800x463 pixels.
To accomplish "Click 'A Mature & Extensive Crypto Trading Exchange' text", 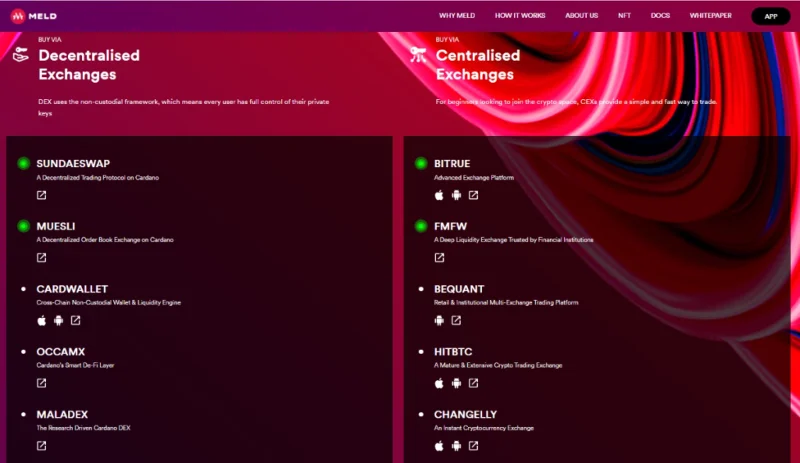I will pyautogui.click(x=498, y=365).
